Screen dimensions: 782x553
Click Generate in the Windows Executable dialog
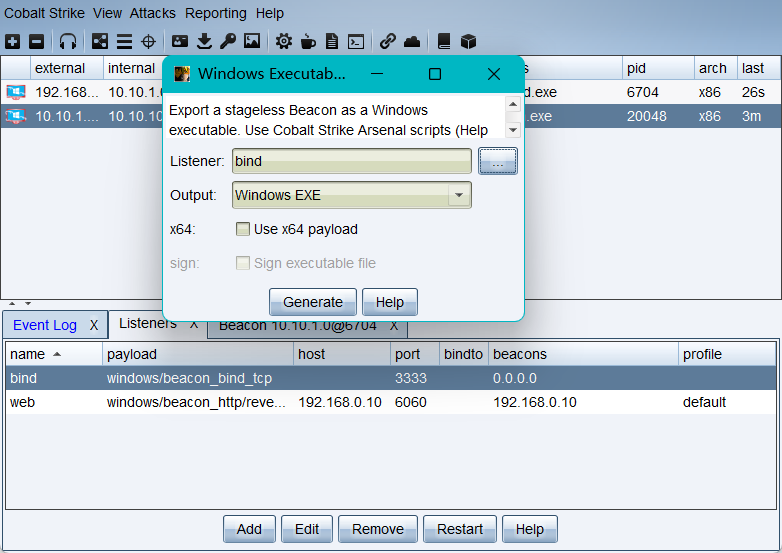[313, 302]
